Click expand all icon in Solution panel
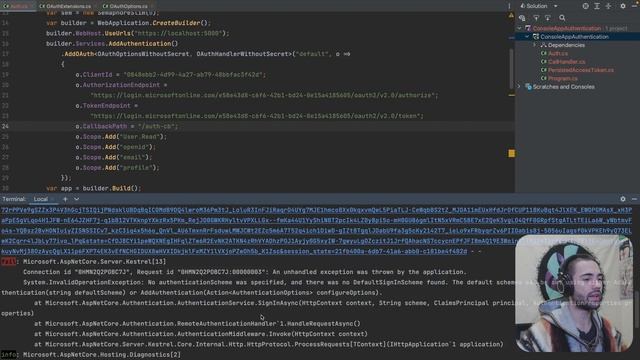The height and width of the screenshot is (360, 640). [597, 6]
